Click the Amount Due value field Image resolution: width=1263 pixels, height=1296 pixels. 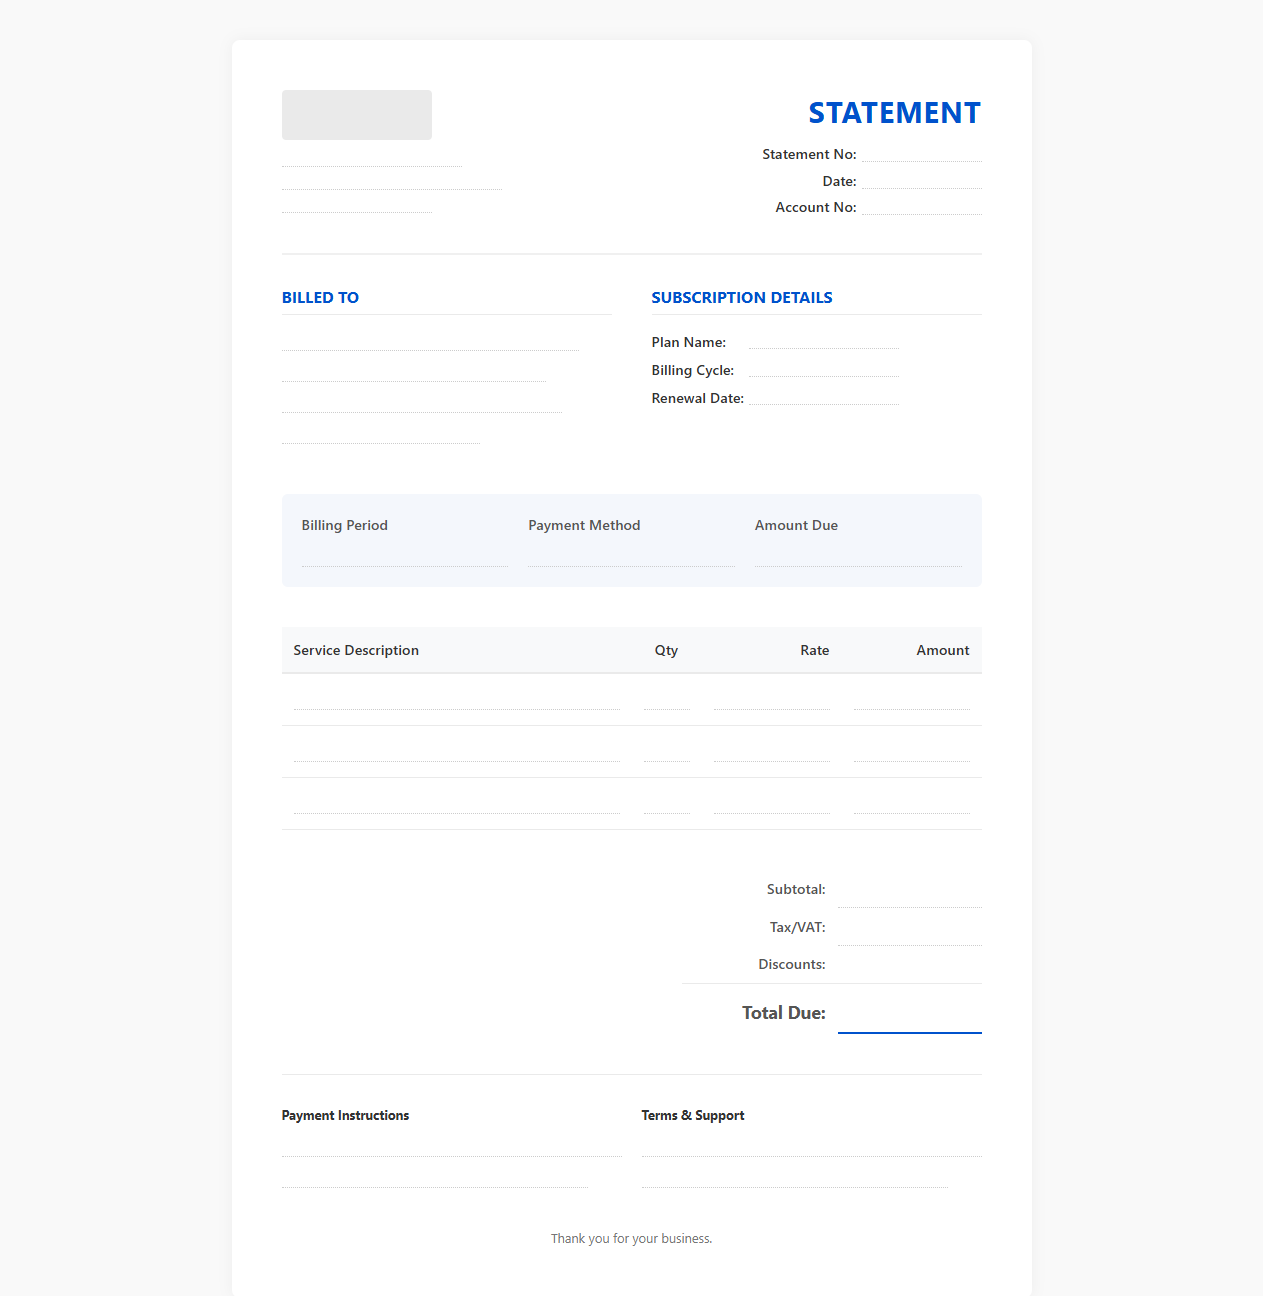coord(858,555)
